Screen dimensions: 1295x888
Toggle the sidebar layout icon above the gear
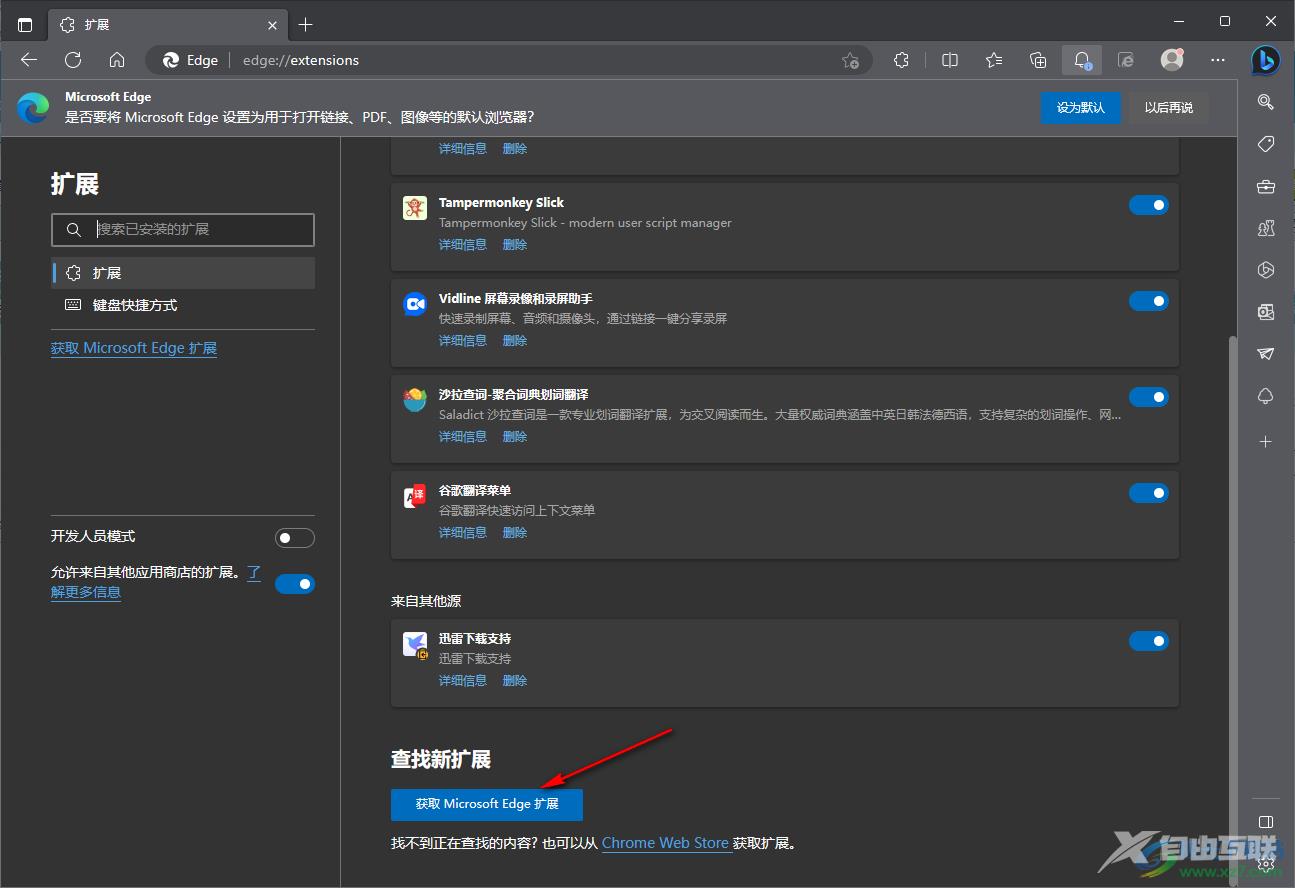click(x=1266, y=822)
